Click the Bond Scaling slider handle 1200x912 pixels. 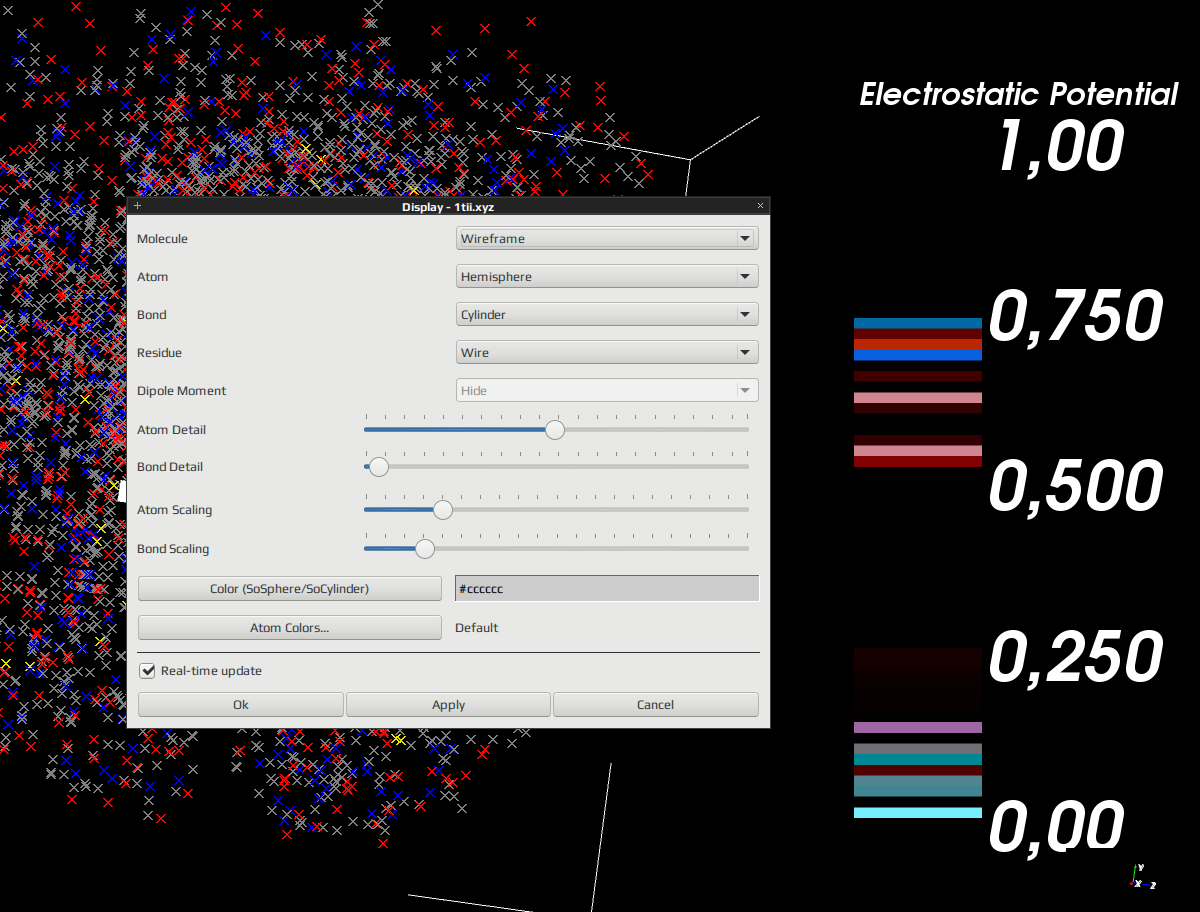tap(425, 548)
